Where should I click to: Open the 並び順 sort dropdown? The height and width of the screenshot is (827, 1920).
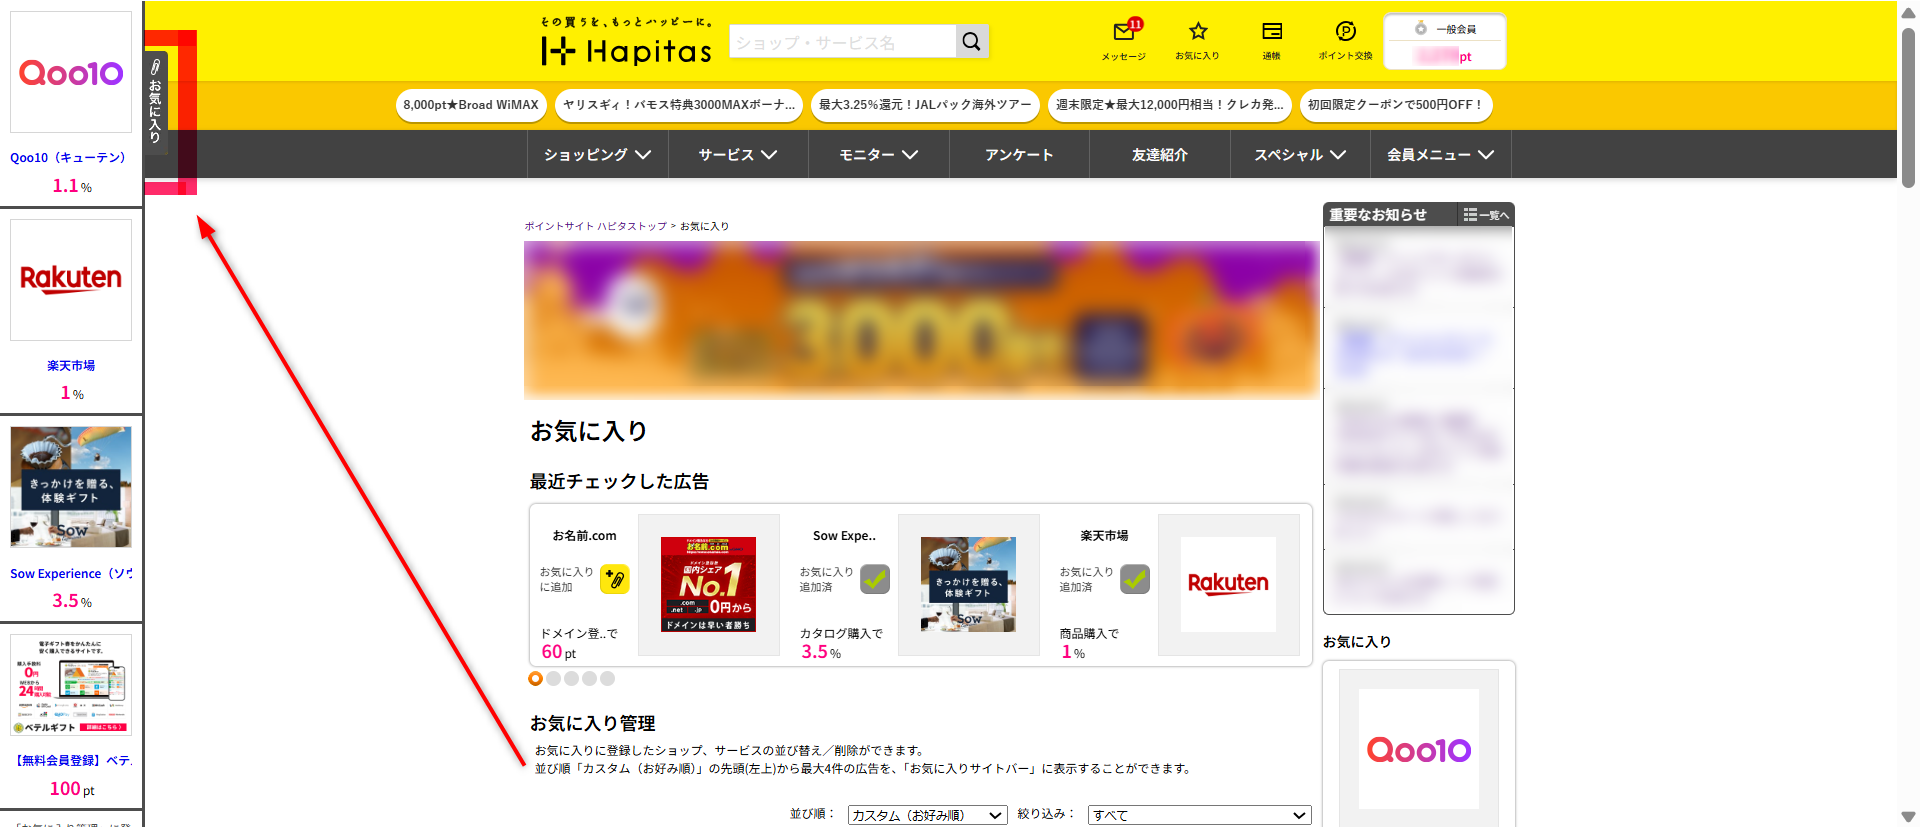[x=927, y=815]
